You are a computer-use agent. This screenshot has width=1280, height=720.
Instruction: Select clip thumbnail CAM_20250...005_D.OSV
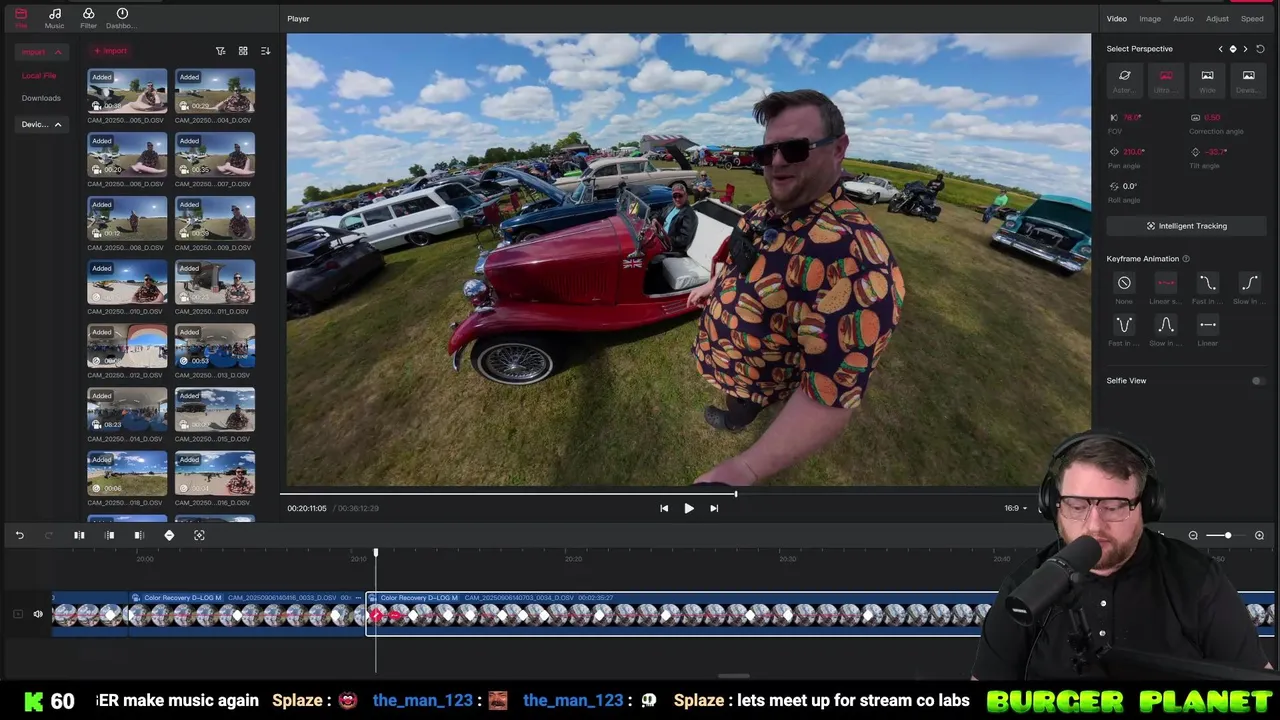click(127, 92)
